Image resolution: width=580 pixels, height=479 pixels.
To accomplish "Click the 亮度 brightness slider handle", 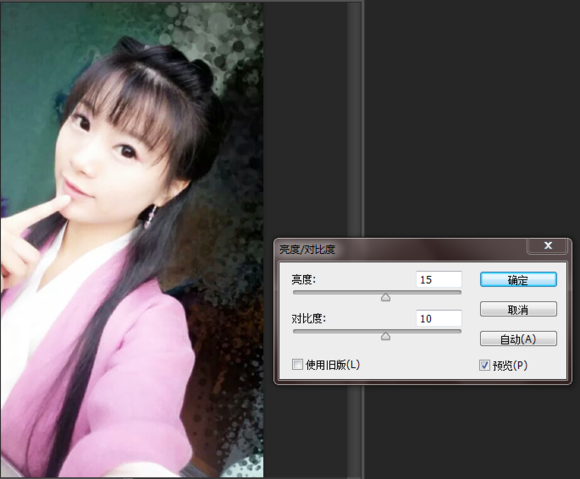I will point(385,297).
